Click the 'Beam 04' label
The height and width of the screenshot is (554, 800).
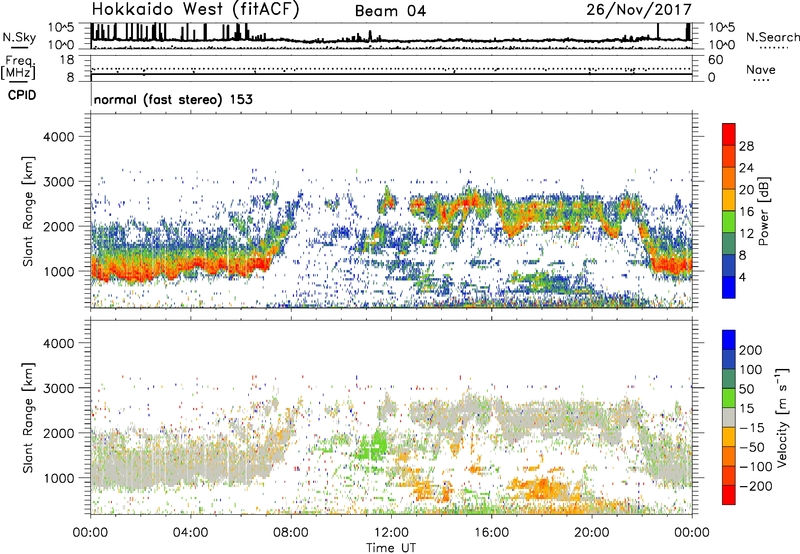[x=390, y=11]
